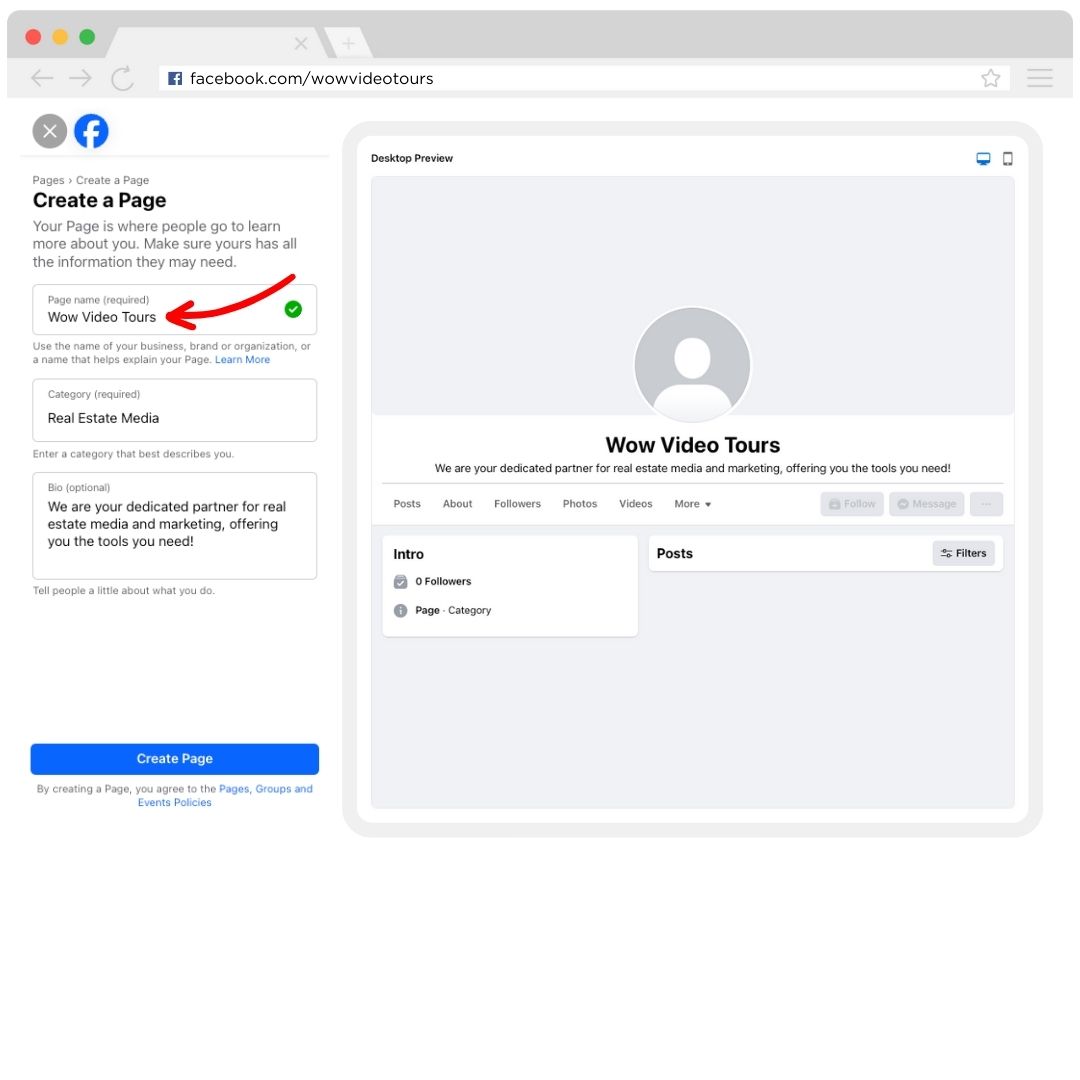This screenshot has height=1080, width=1080.
Task: Switch to mobile preview icon
Action: click(x=1008, y=159)
